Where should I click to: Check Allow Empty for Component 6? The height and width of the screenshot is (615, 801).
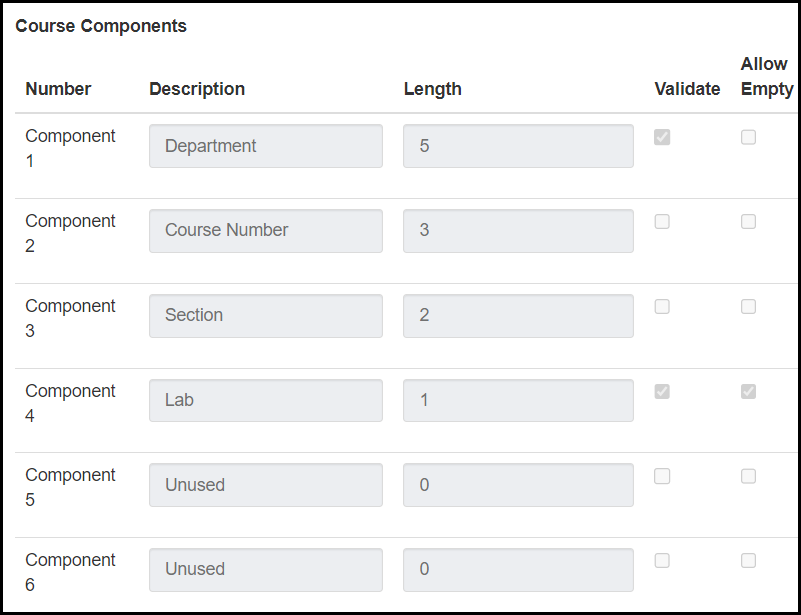748,561
